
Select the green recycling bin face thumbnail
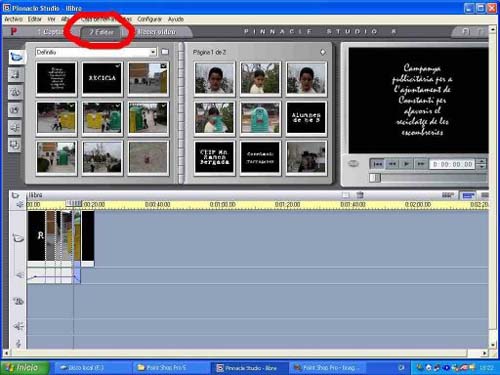(260, 118)
